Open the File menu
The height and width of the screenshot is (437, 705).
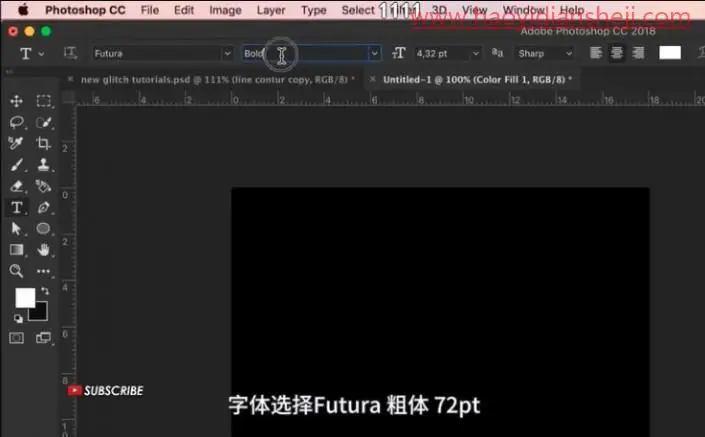tap(150, 10)
